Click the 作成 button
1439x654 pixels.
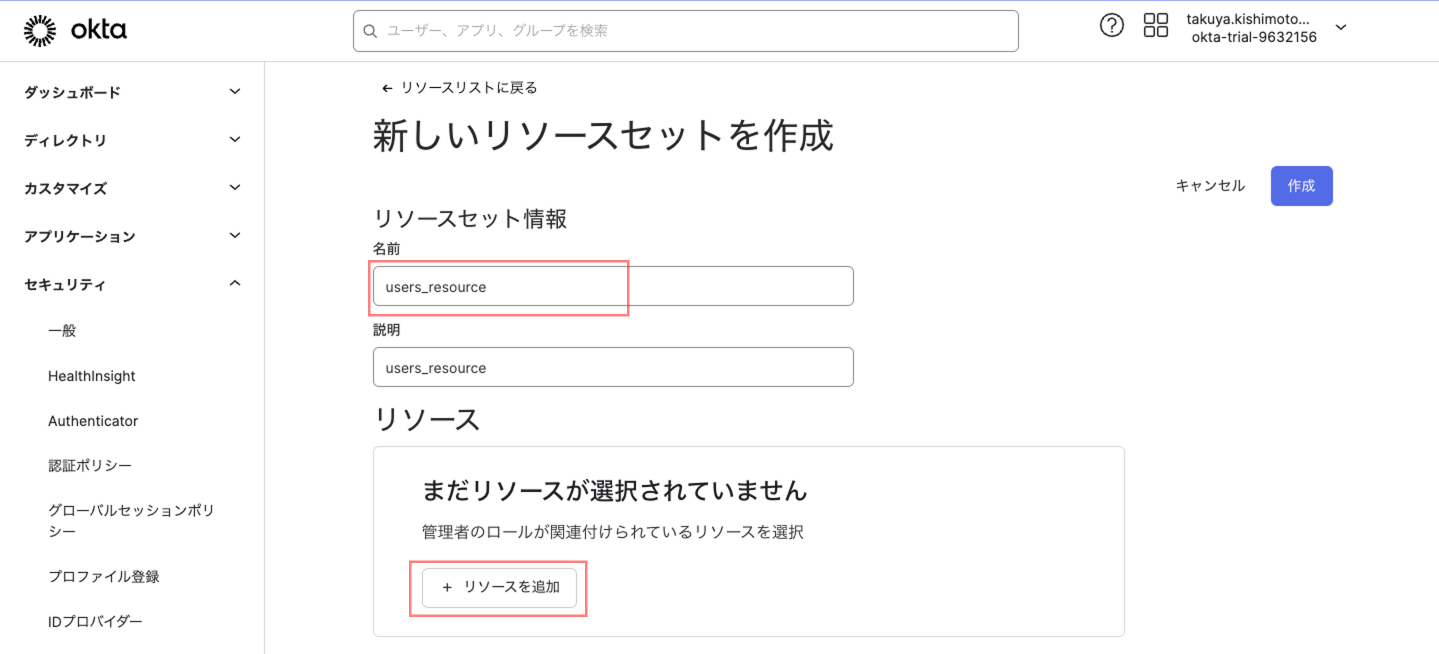(1301, 185)
